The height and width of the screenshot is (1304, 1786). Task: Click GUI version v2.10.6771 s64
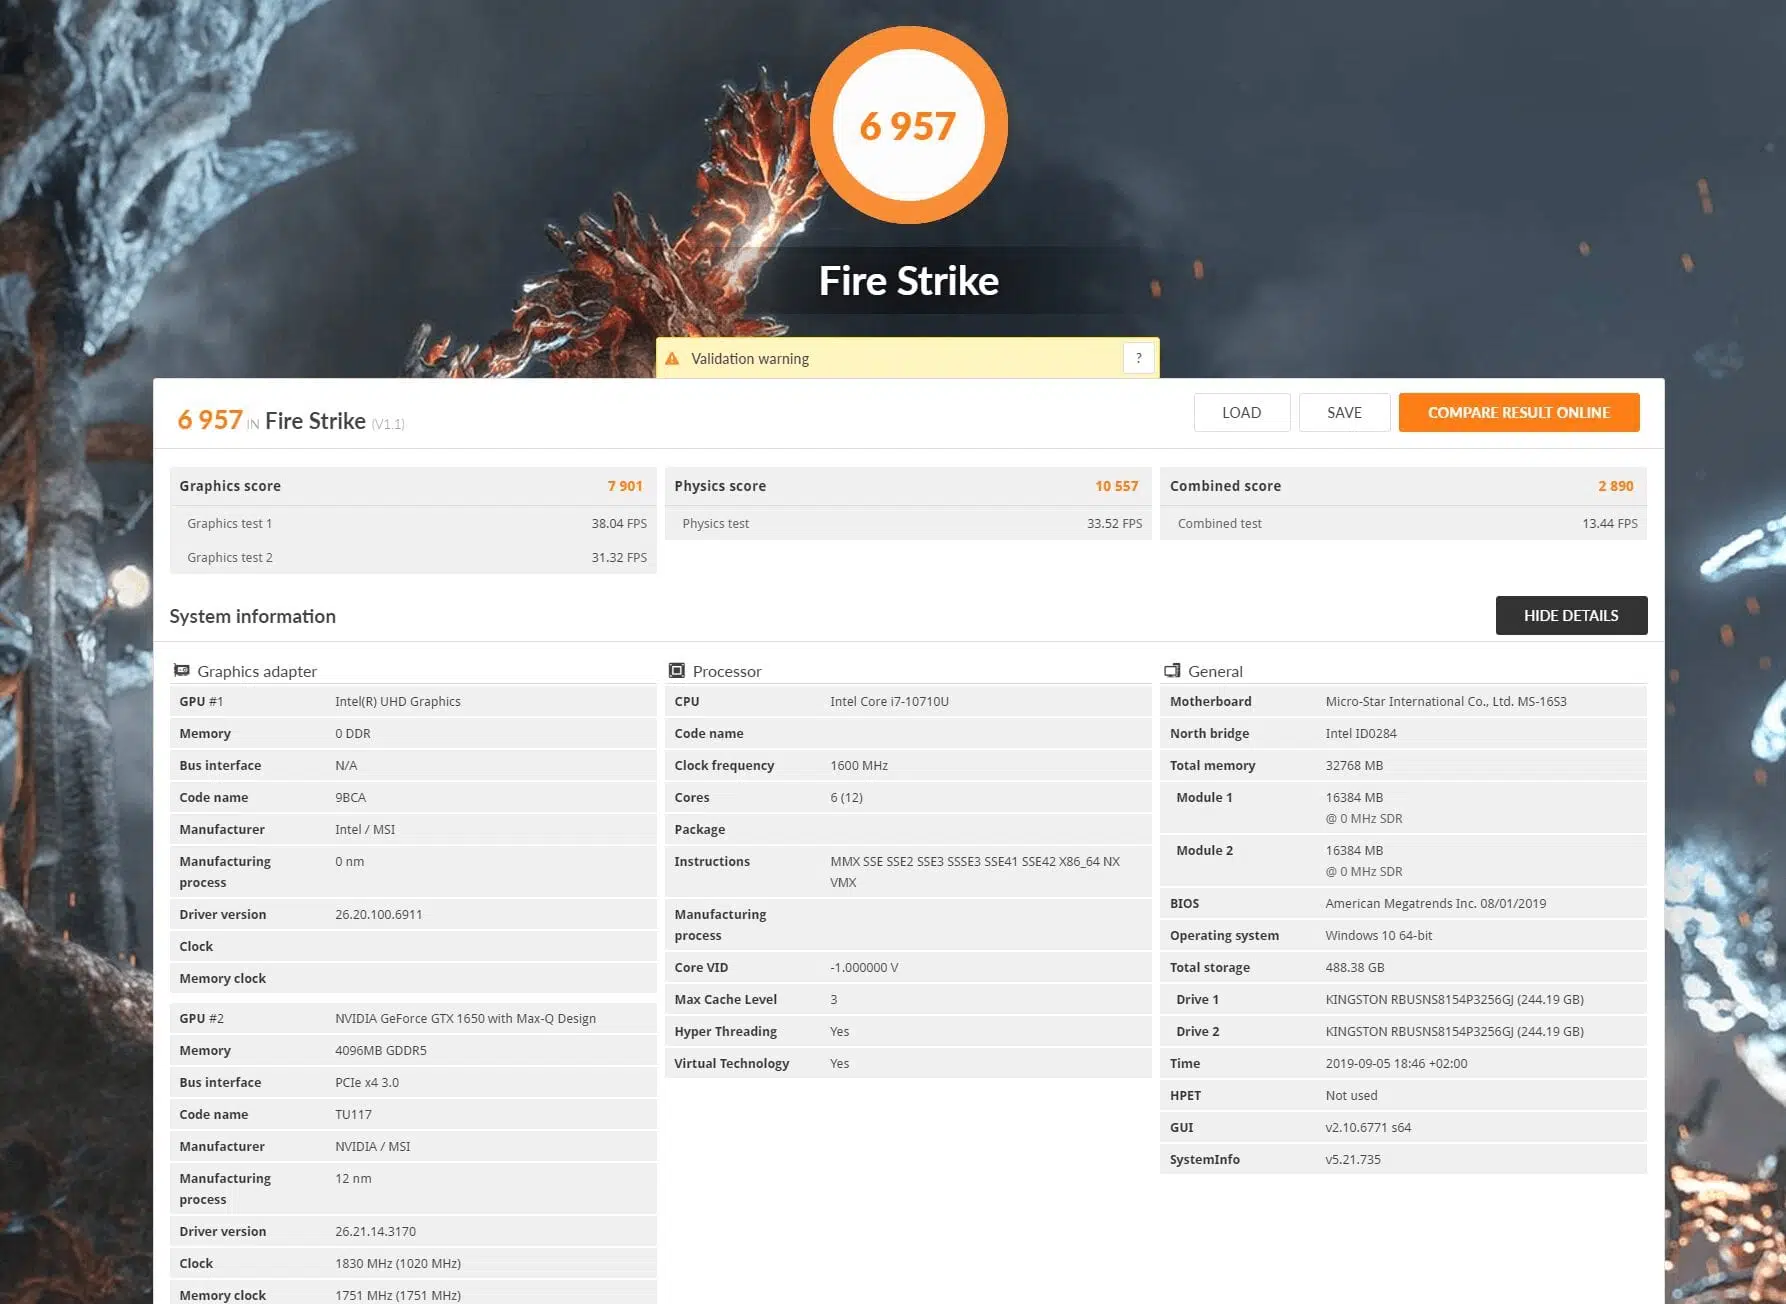(1368, 1127)
